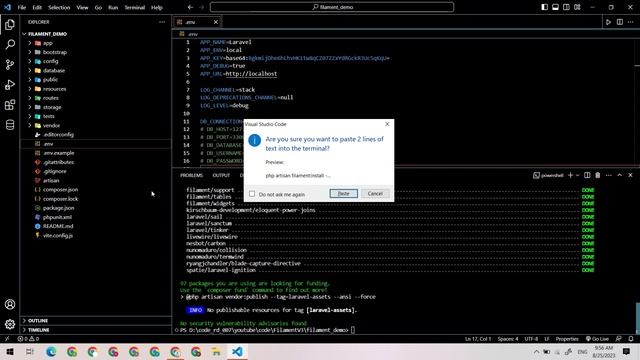The width and height of the screenshot is (640, 360).
Task: Open the Selection menu
Action: [59, 7]
